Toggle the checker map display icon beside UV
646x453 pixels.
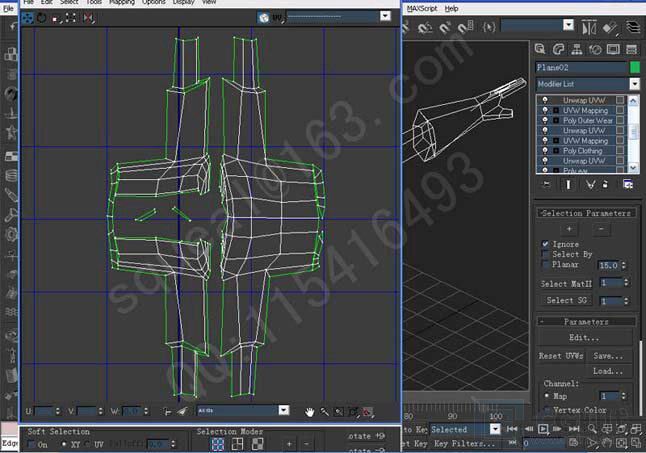tap(264, 17)
